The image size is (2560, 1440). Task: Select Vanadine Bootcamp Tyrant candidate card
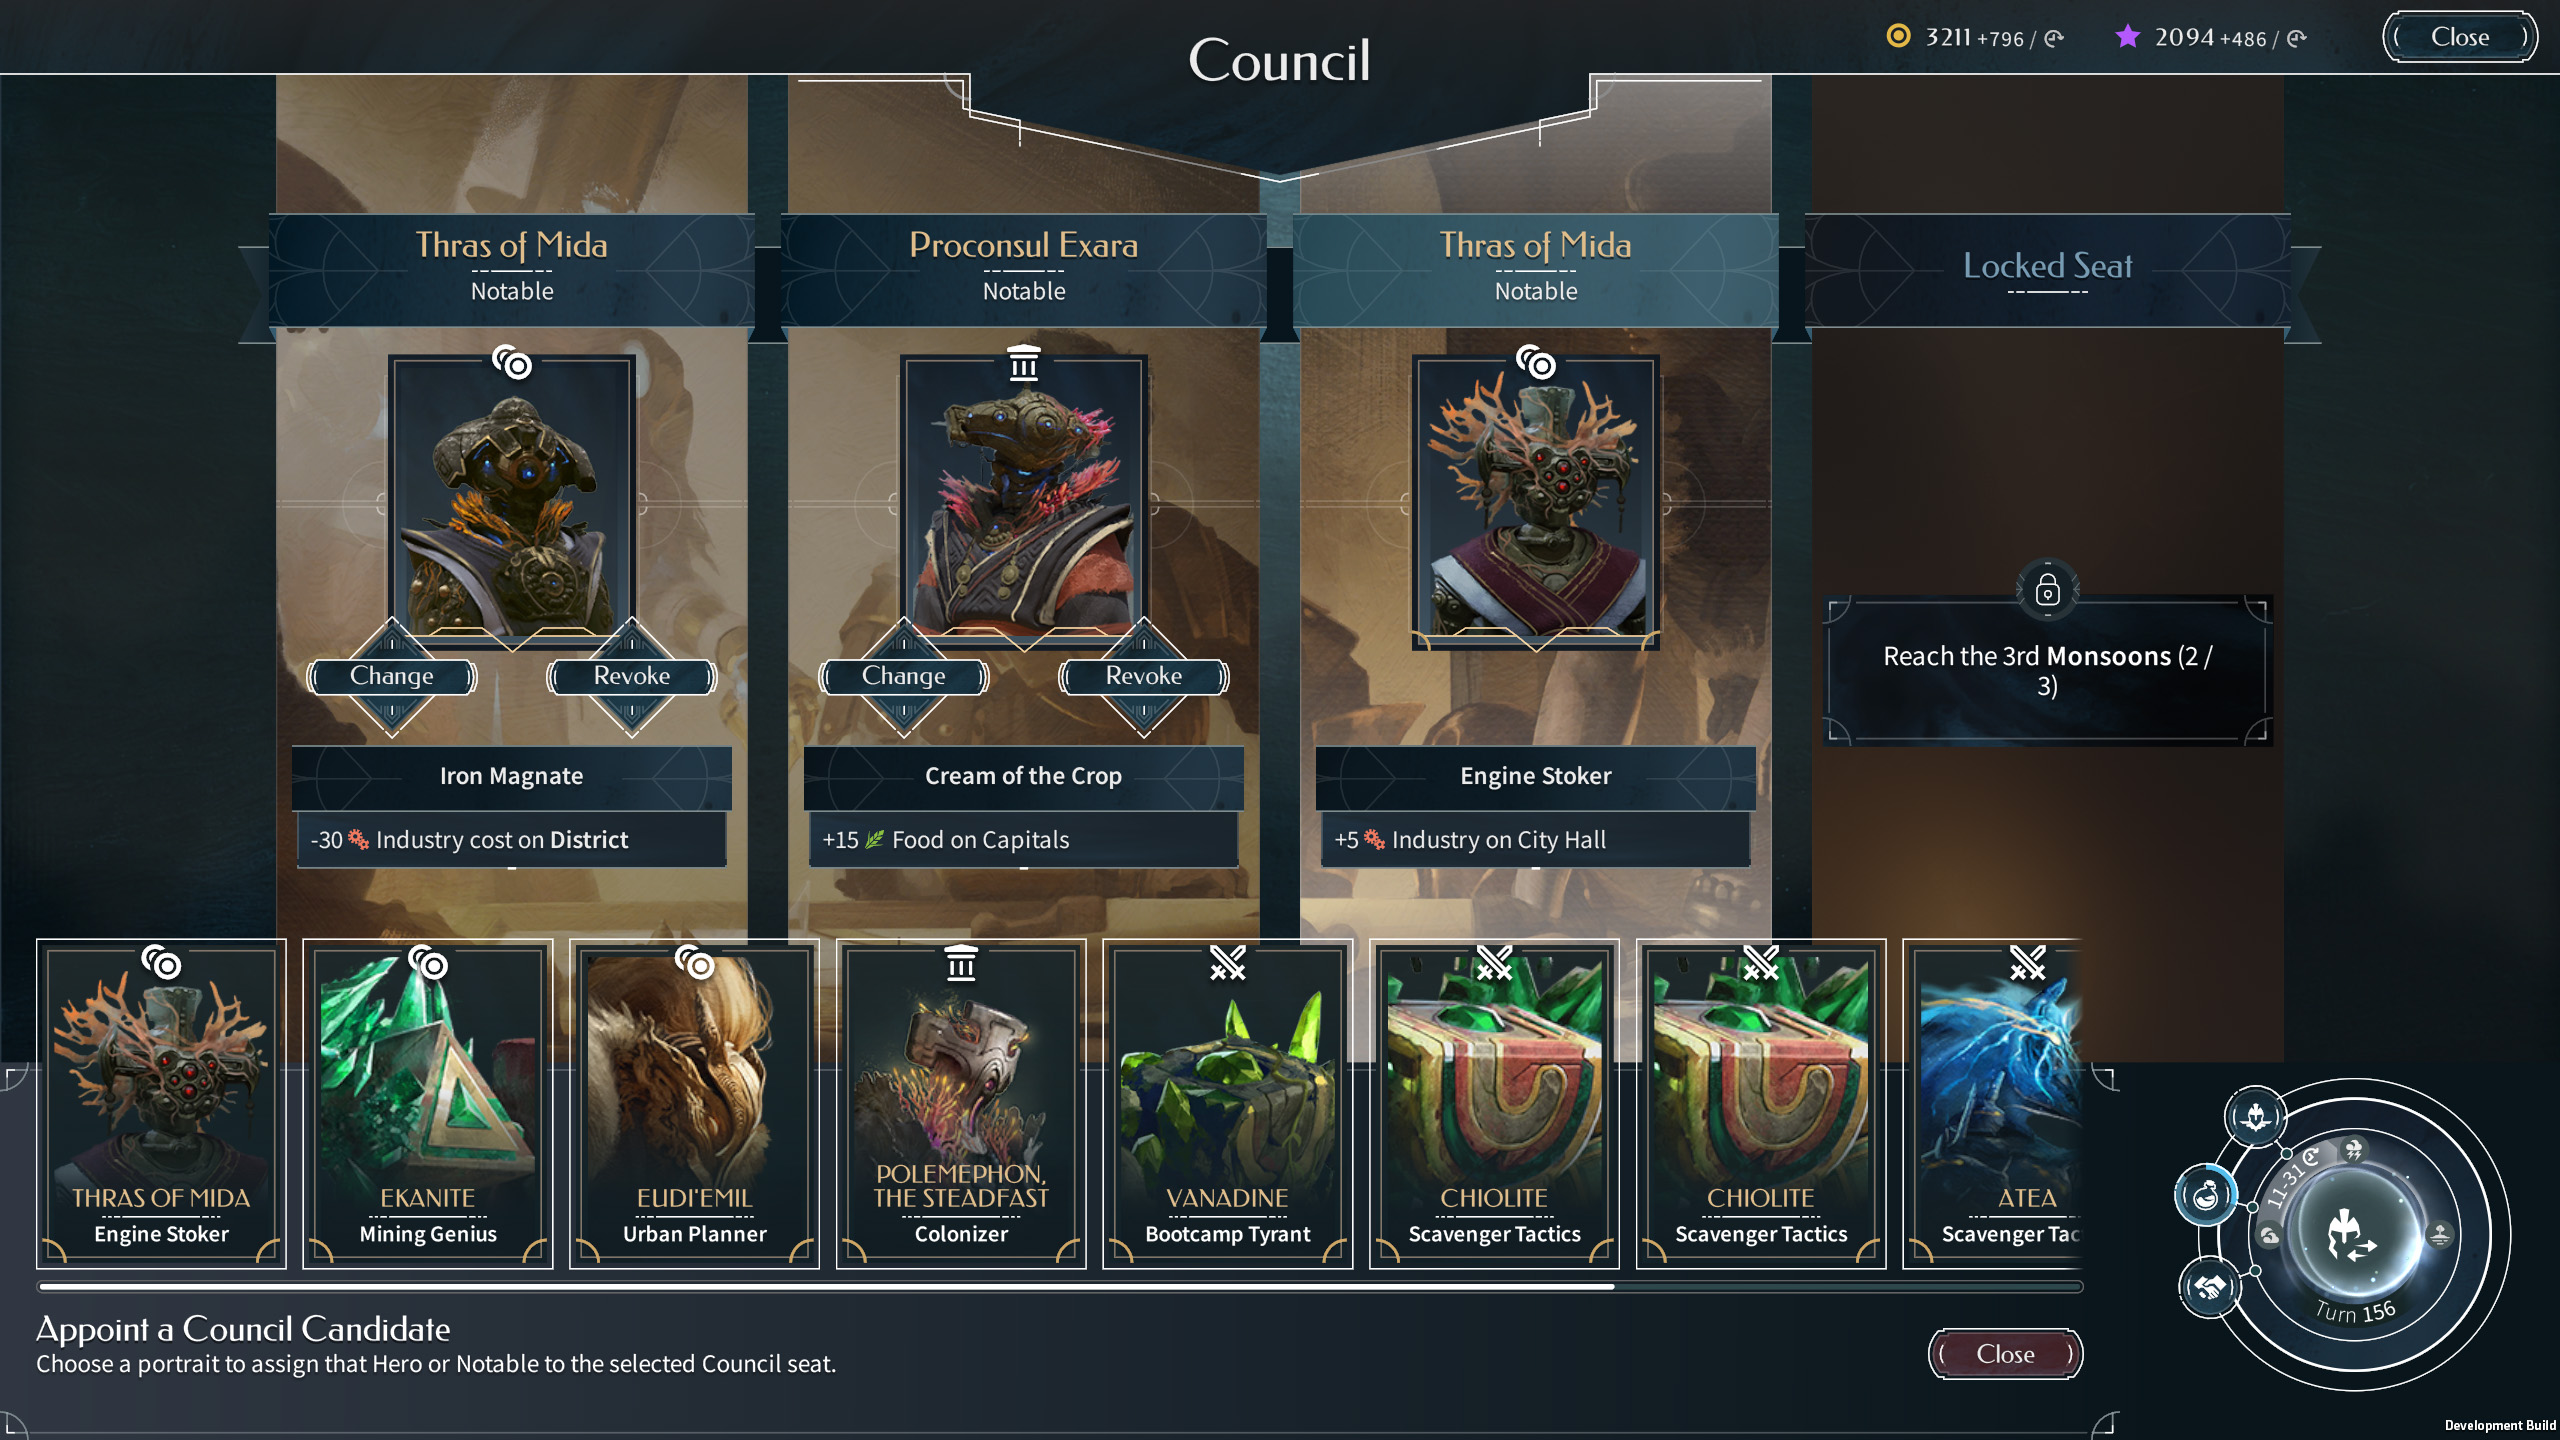coord(1228,1104)
